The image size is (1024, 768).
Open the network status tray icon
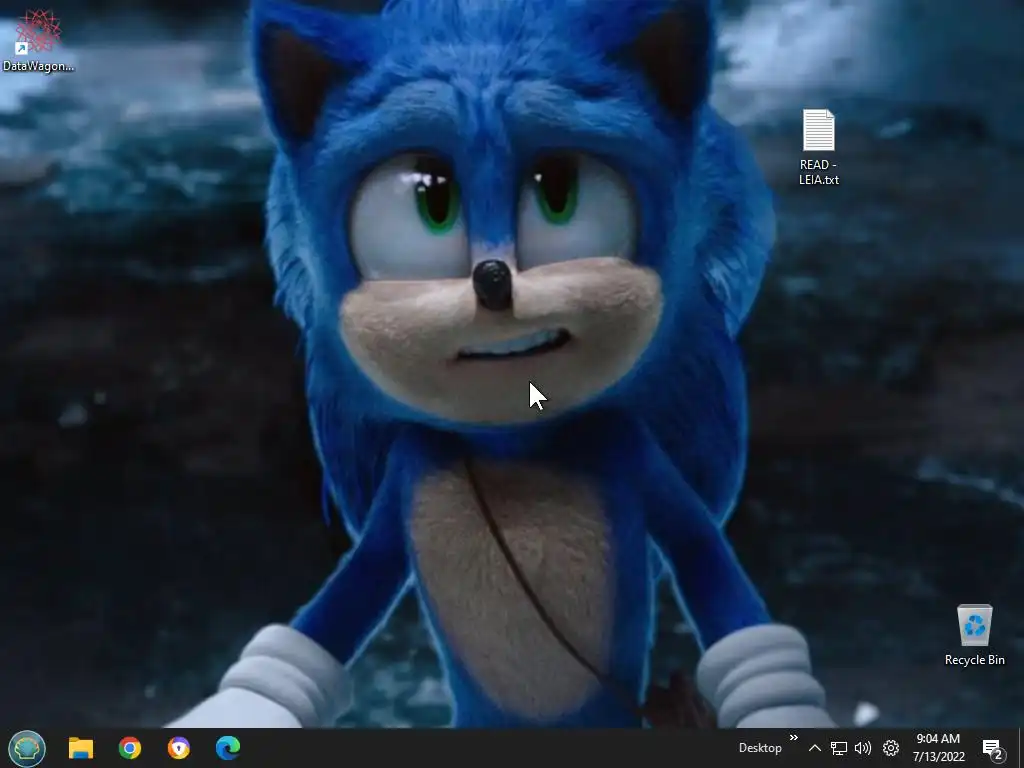[839, 748]
